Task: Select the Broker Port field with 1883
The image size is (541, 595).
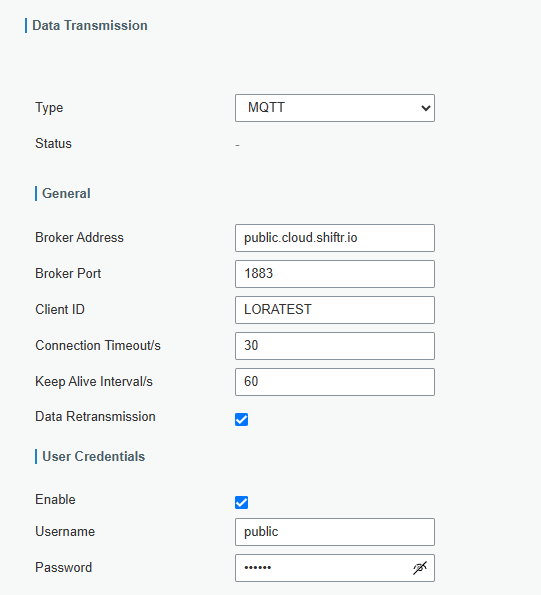Action: (x=335, y=274)
